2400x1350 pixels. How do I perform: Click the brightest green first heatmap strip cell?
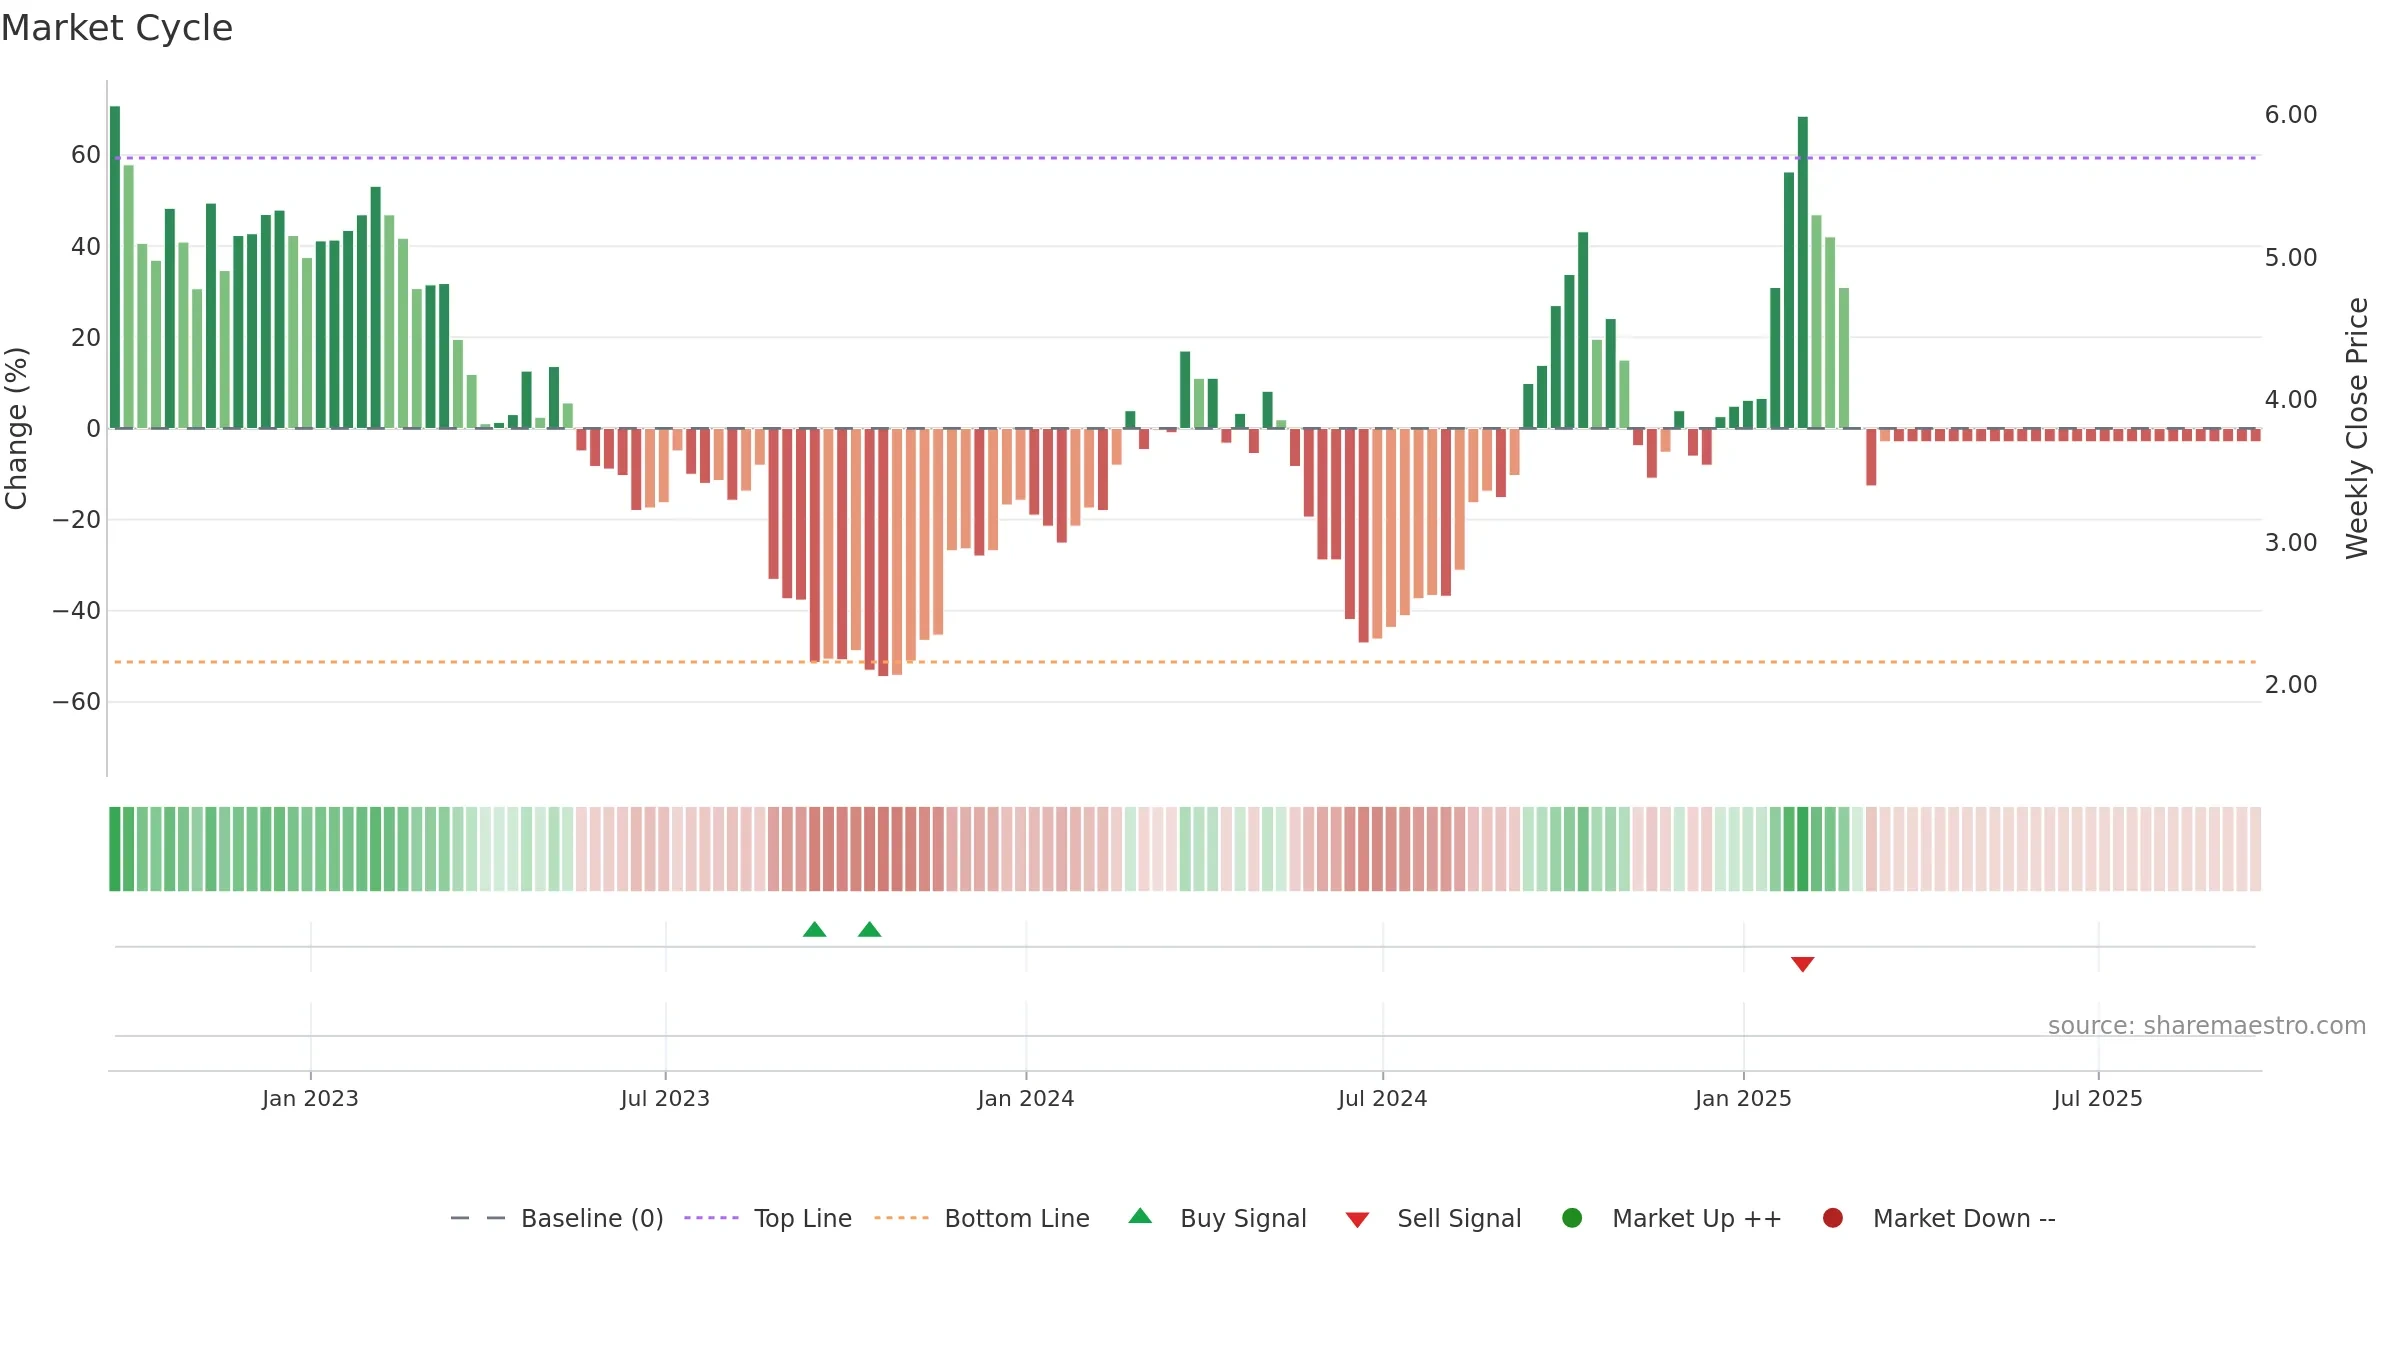[x=115, y=849]
